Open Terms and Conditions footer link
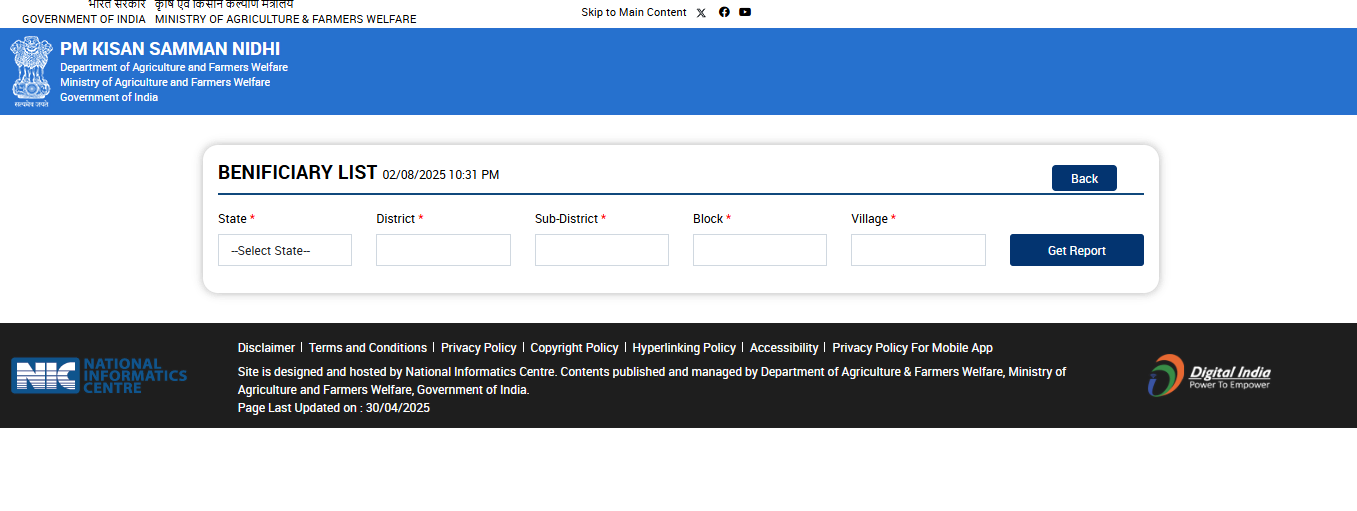1357x511 pixels. pos(368,348)
